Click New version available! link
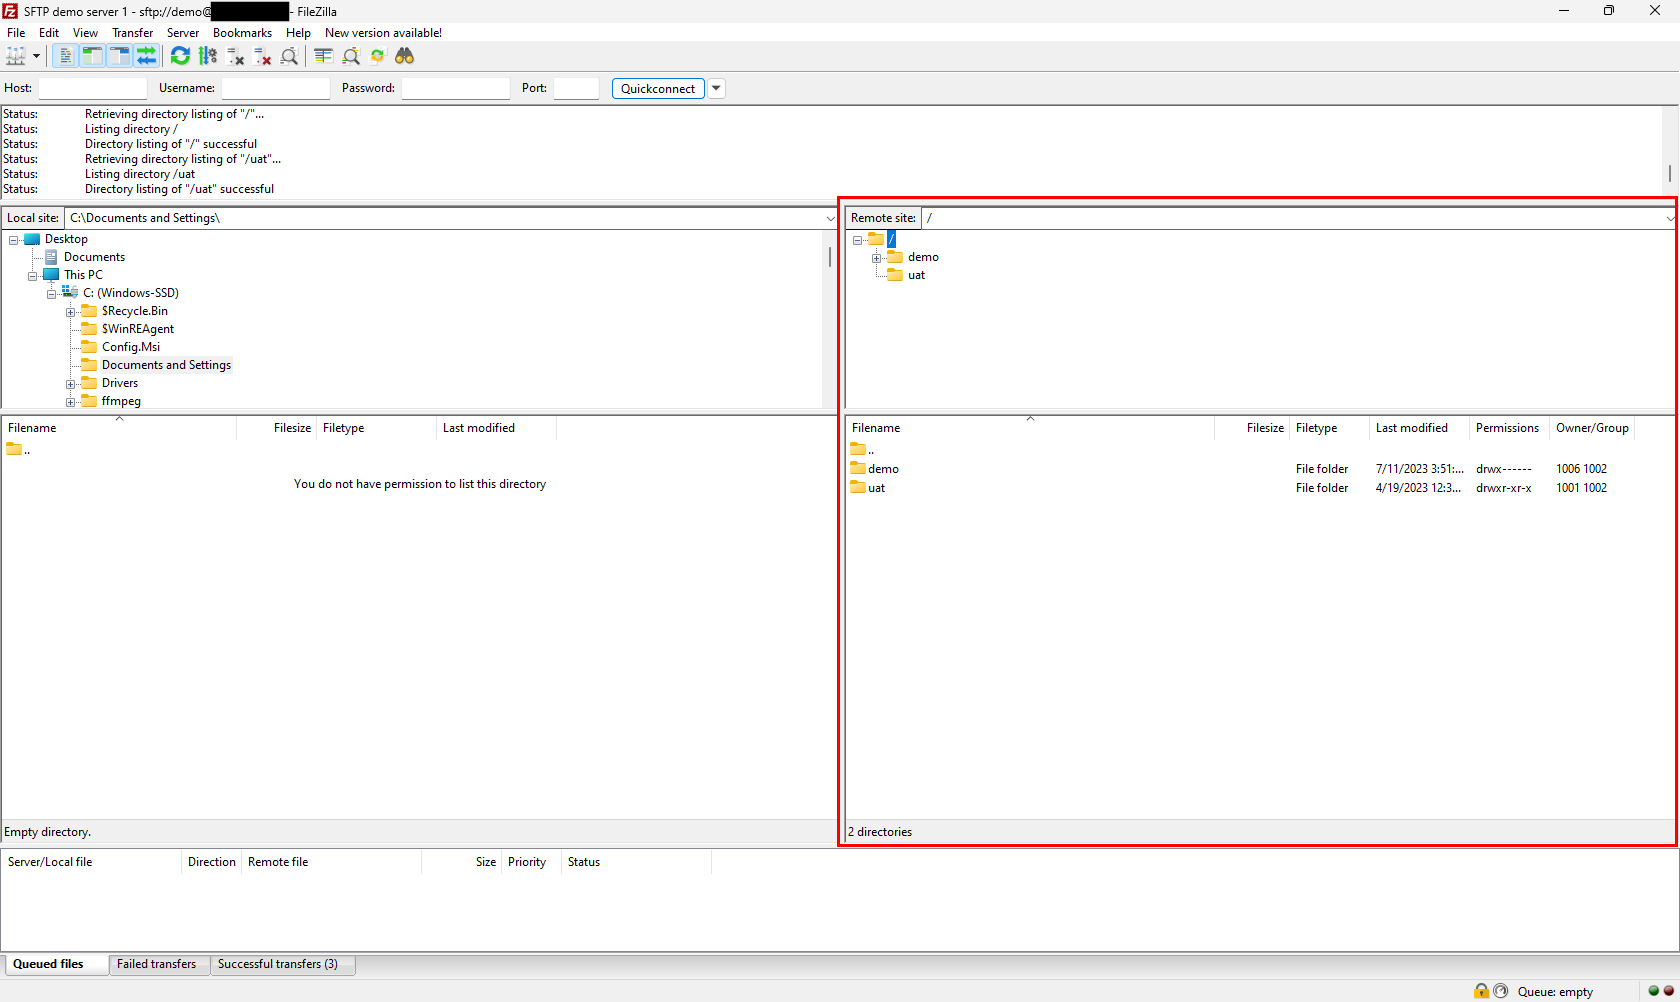This screenshot has height=1002, width=1680. (x=383, y=33)
